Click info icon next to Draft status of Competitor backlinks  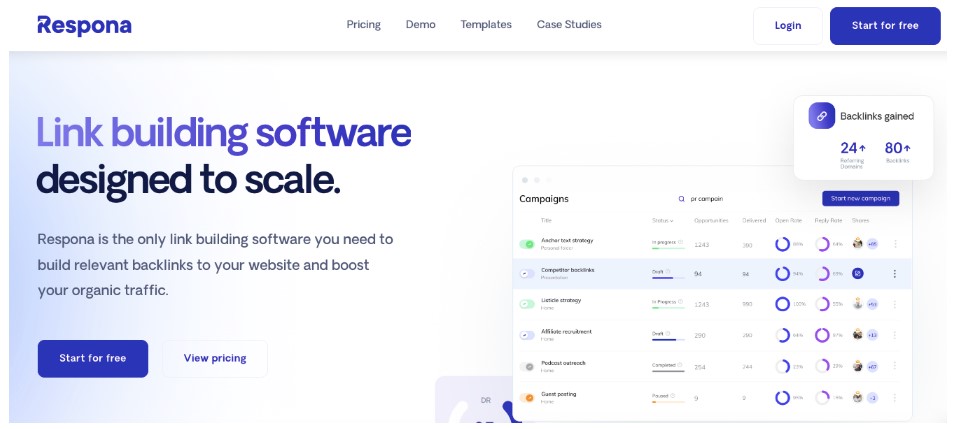668,272
